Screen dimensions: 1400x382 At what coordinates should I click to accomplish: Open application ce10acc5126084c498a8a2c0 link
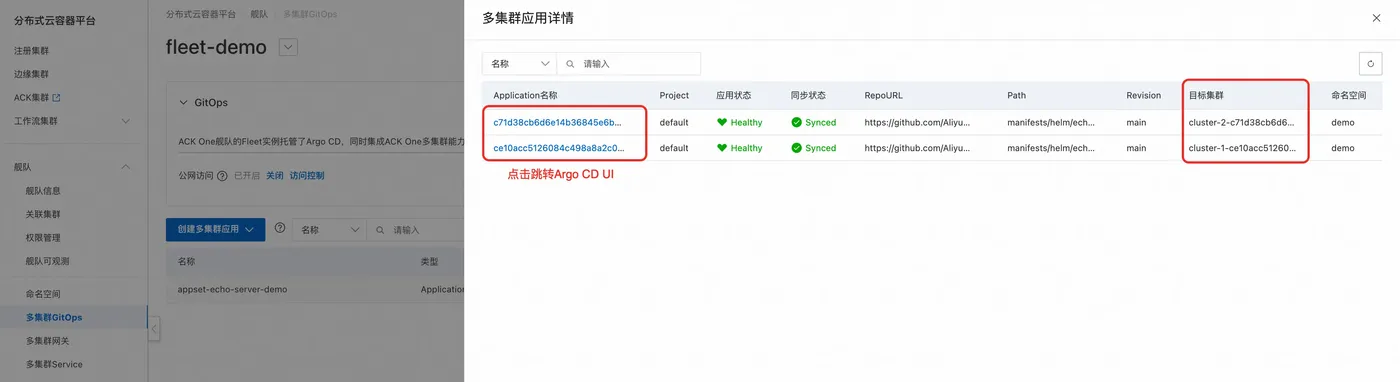(x=558, y=148)
